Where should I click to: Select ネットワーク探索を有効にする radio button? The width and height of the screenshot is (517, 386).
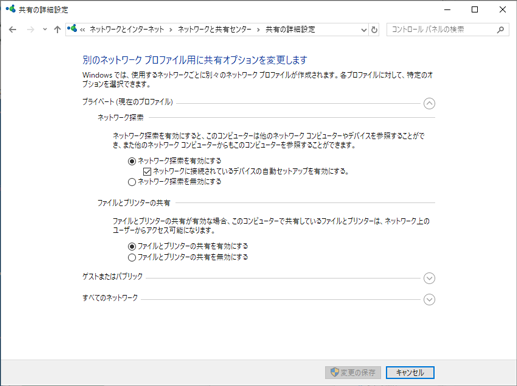click(x=132, y=161)
